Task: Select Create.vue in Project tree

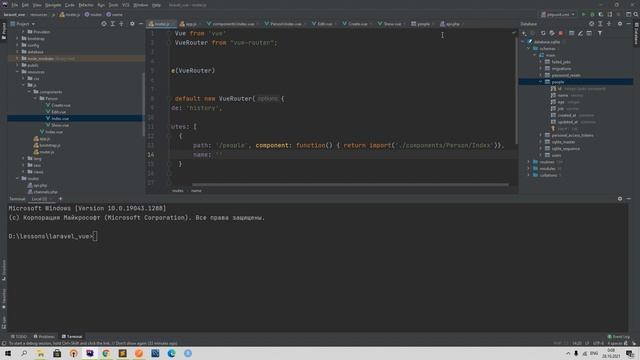Action: (x=61, y=105)
